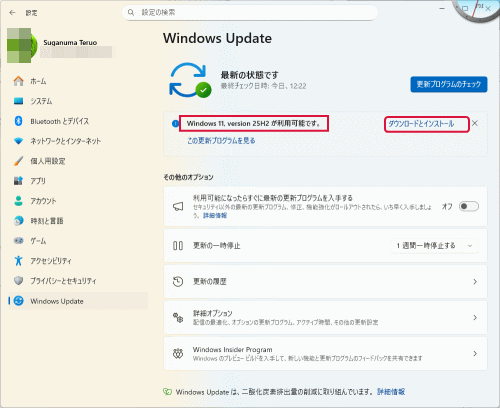500x408 pixels.
Task: Click Windows Update page title
Action: pos(217,38)
